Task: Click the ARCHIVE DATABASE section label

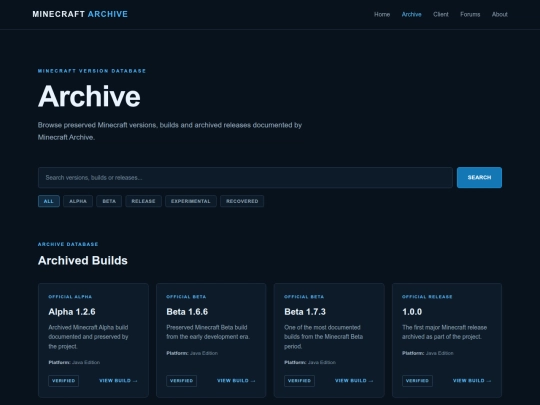Action: click(x=68, y=244)
